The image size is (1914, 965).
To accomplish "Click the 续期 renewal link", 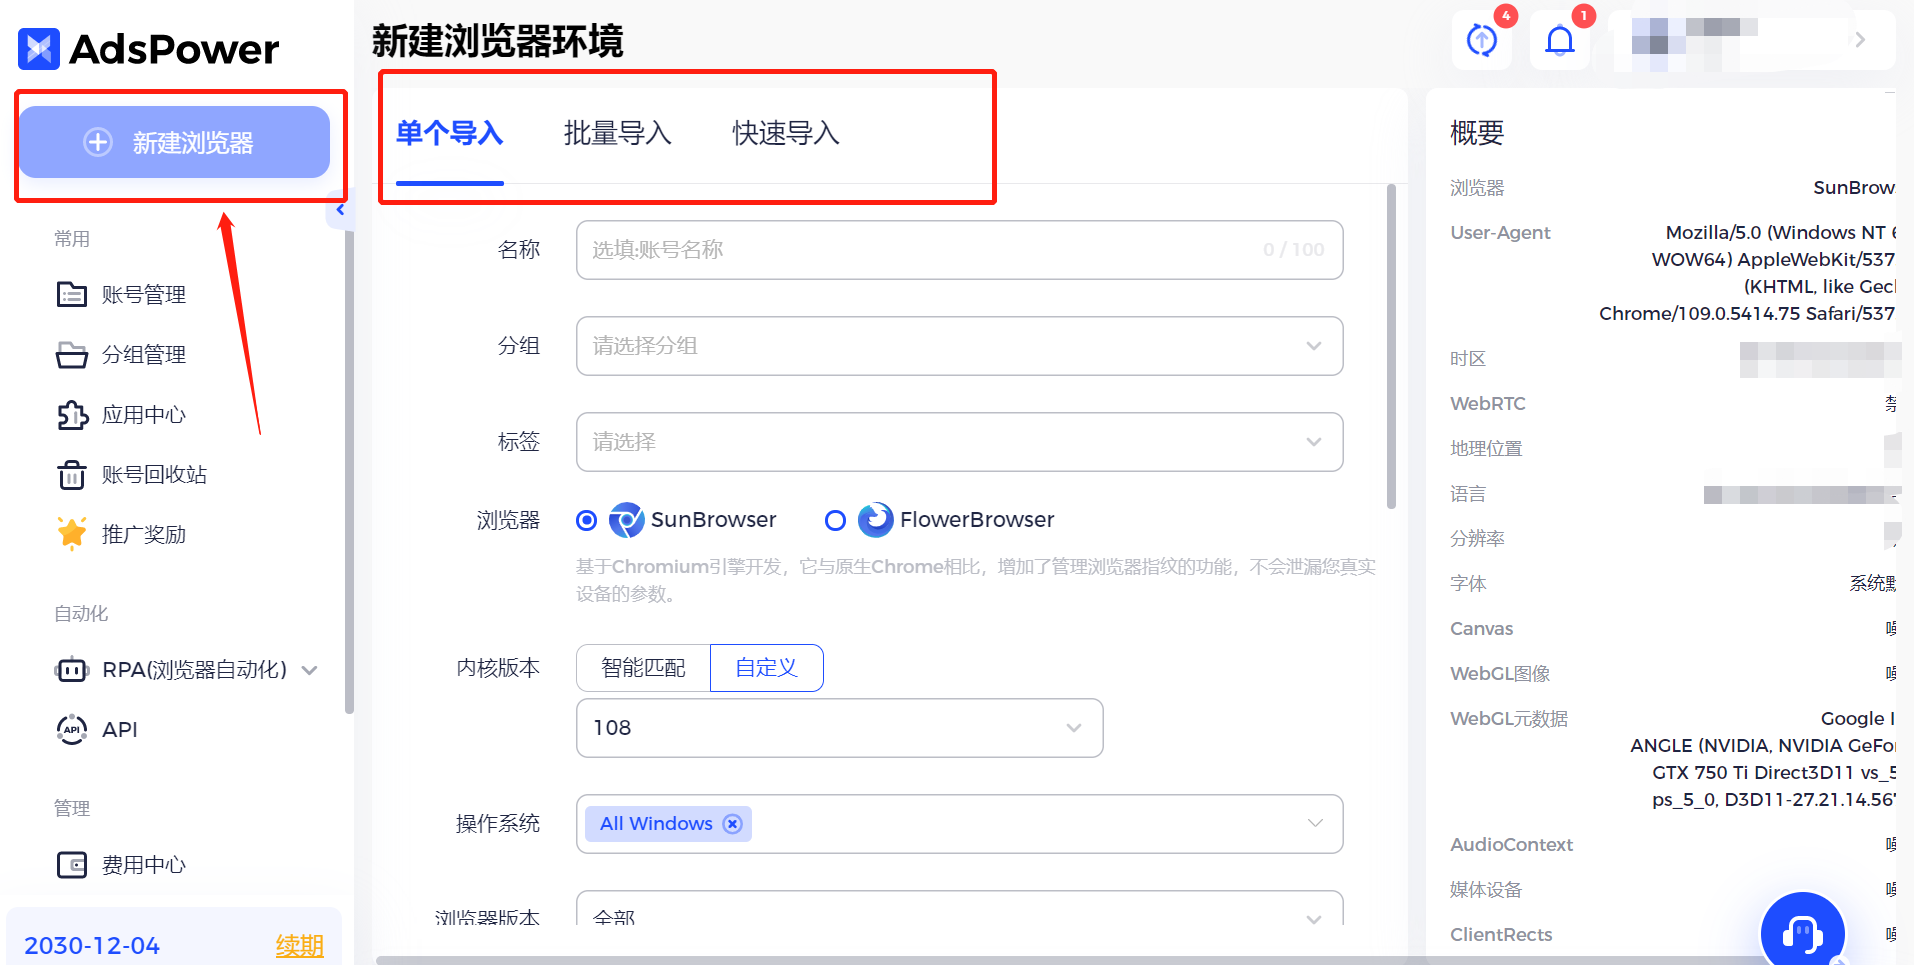I will click(300, 945).
